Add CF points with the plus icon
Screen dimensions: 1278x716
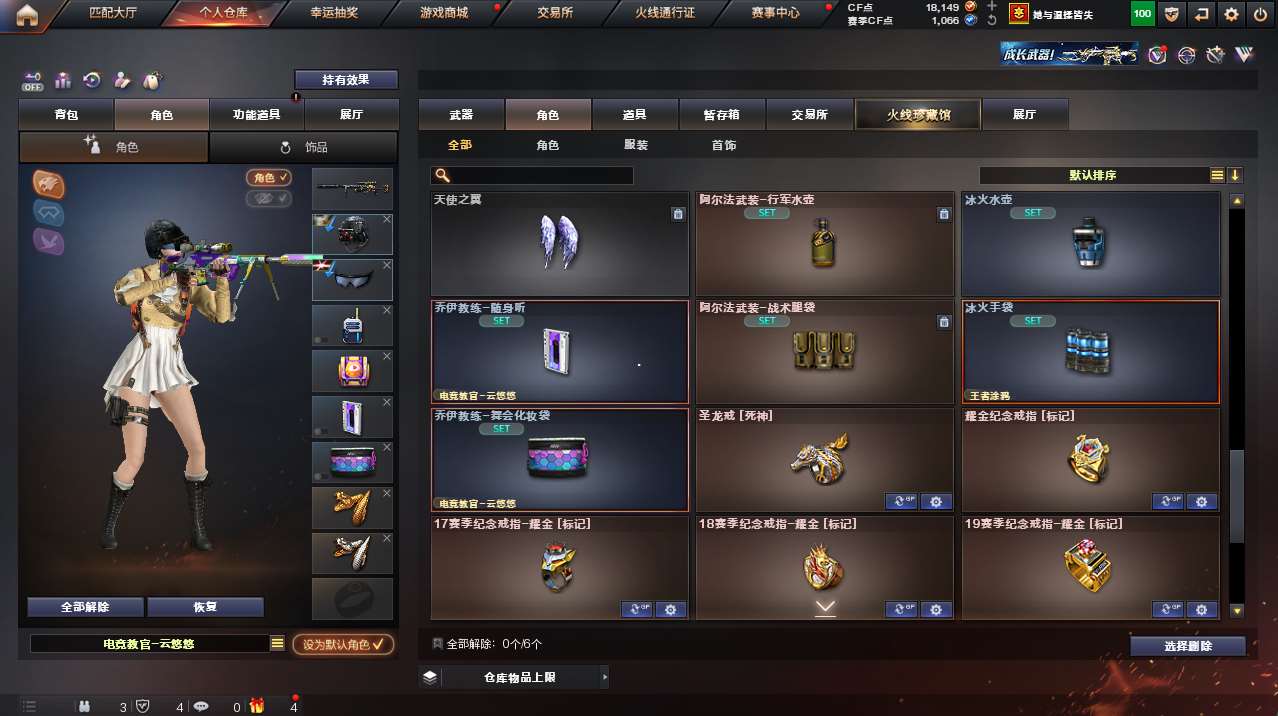point(991,7)
